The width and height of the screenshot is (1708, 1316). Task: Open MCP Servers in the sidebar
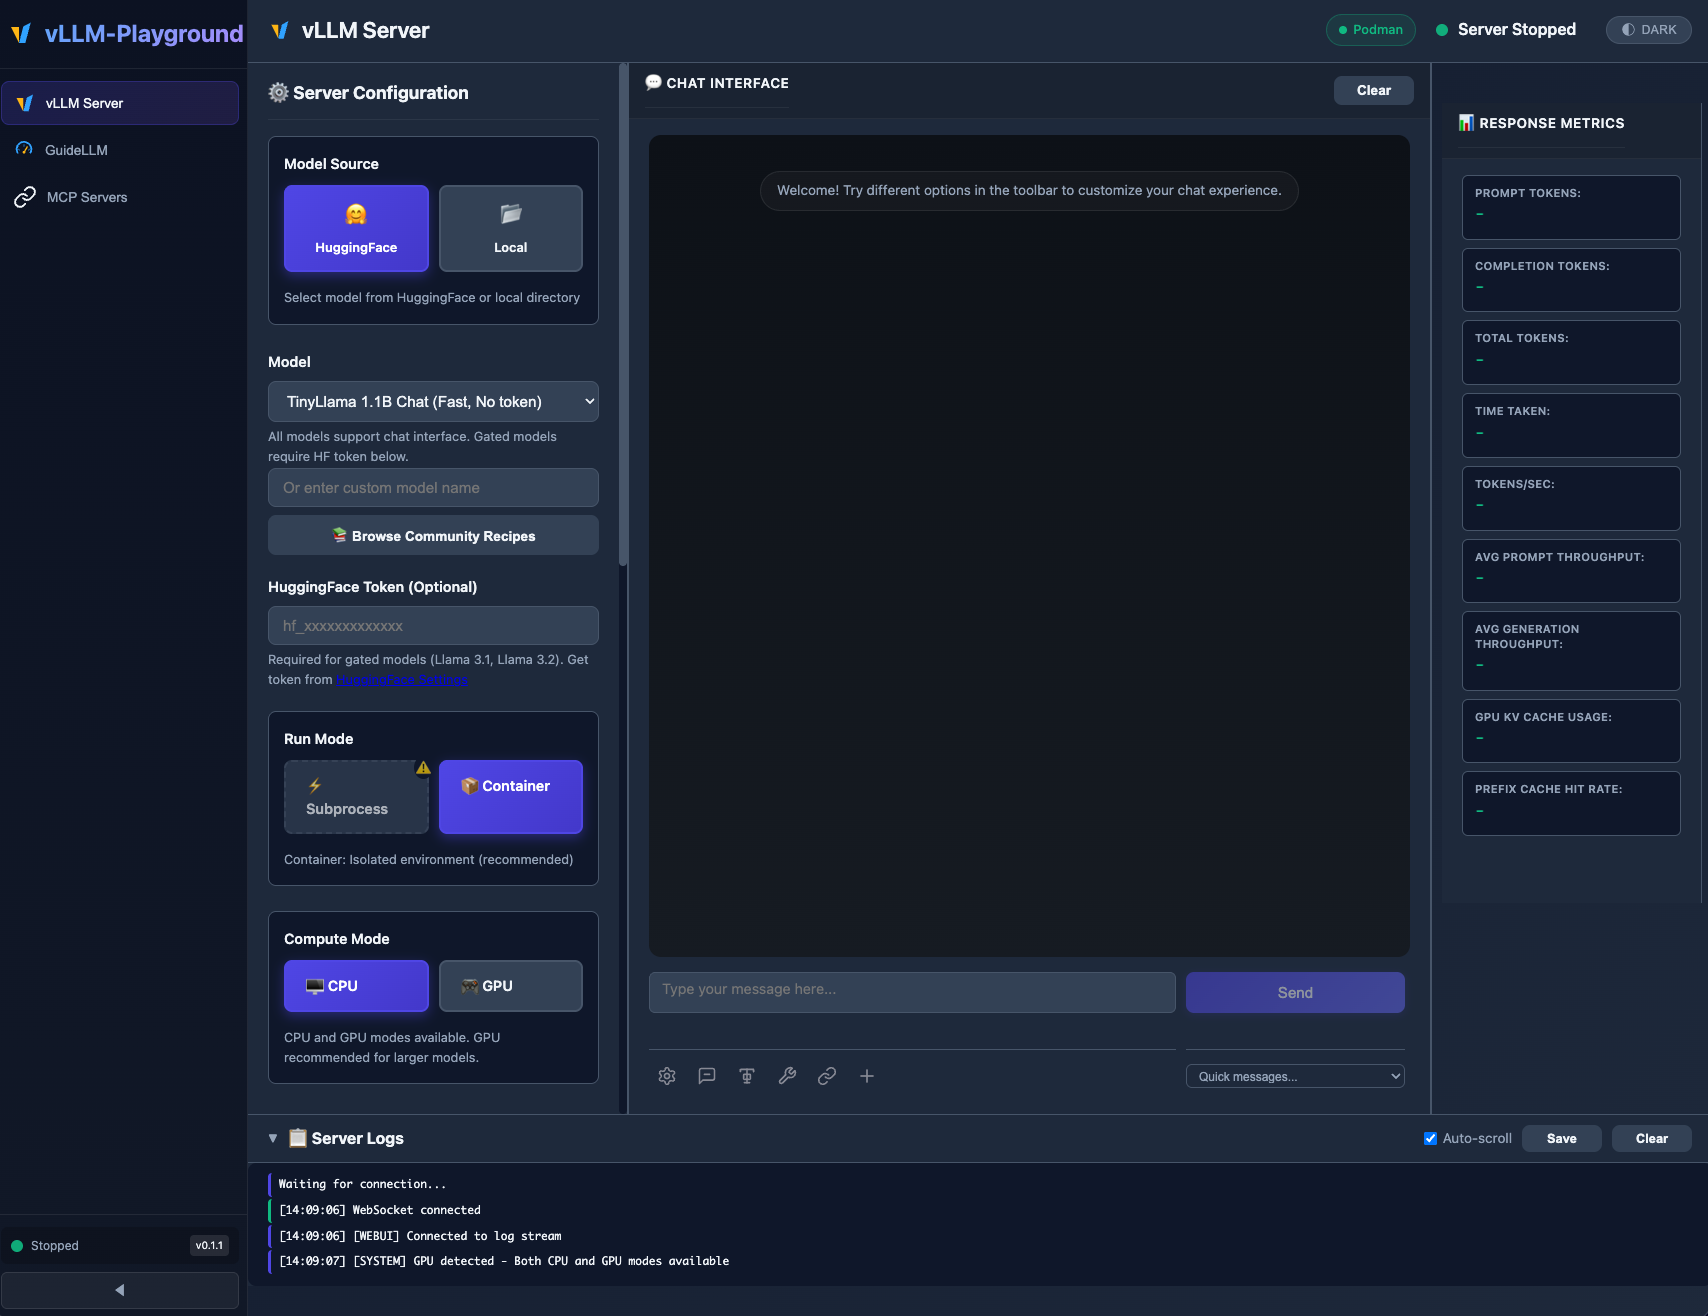[x=87, y=197]
